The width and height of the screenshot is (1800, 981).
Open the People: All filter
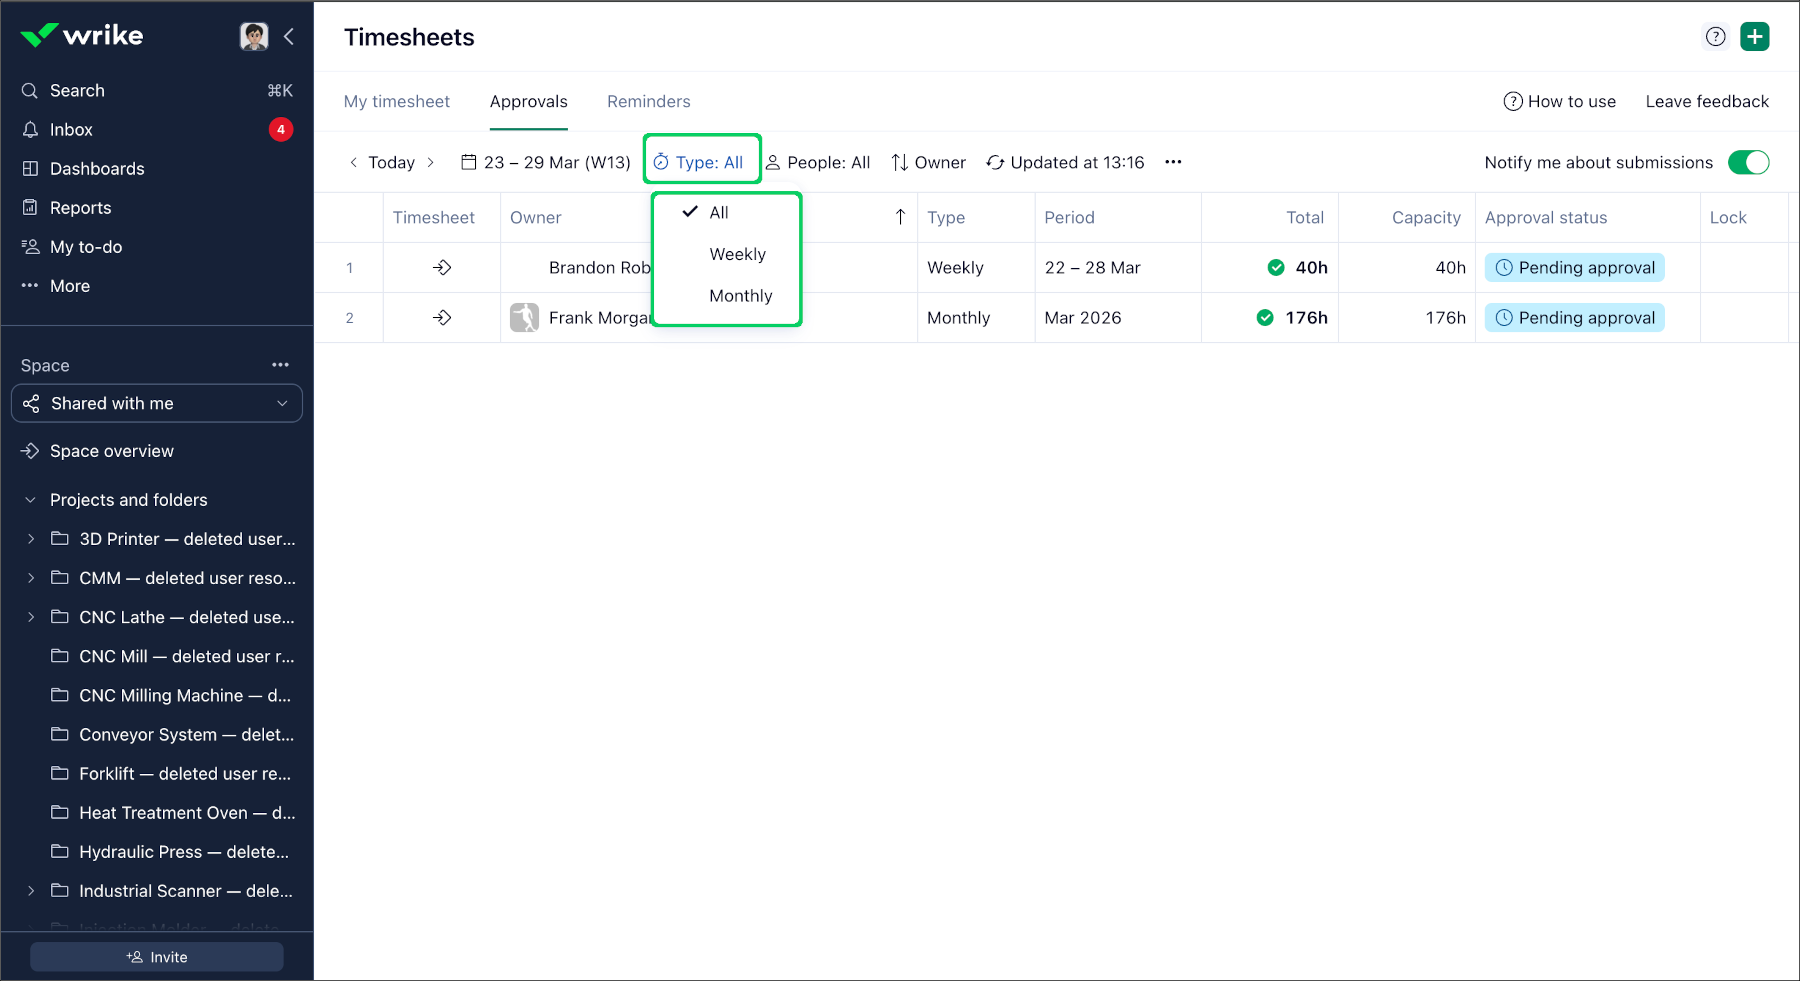pos(818,162)
